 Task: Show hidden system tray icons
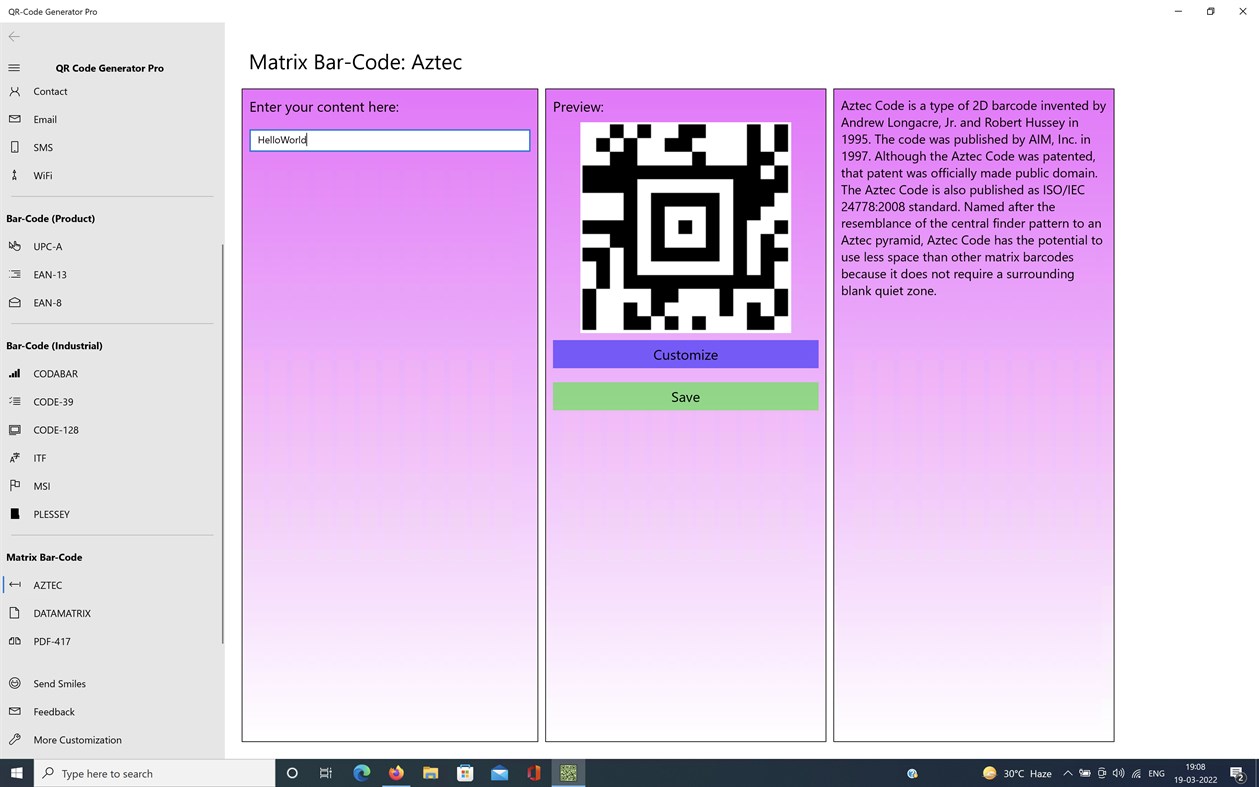tap(1067, 773)
